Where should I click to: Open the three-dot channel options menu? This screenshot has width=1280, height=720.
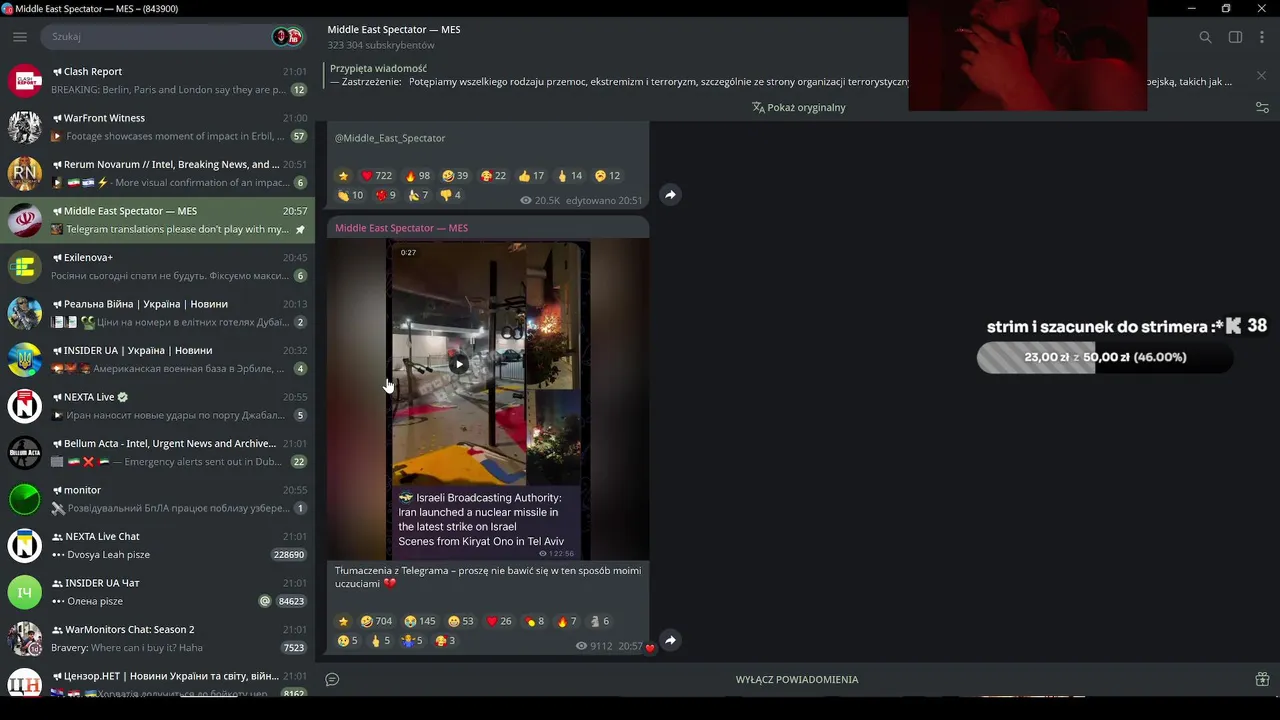tap(1262, 37)
